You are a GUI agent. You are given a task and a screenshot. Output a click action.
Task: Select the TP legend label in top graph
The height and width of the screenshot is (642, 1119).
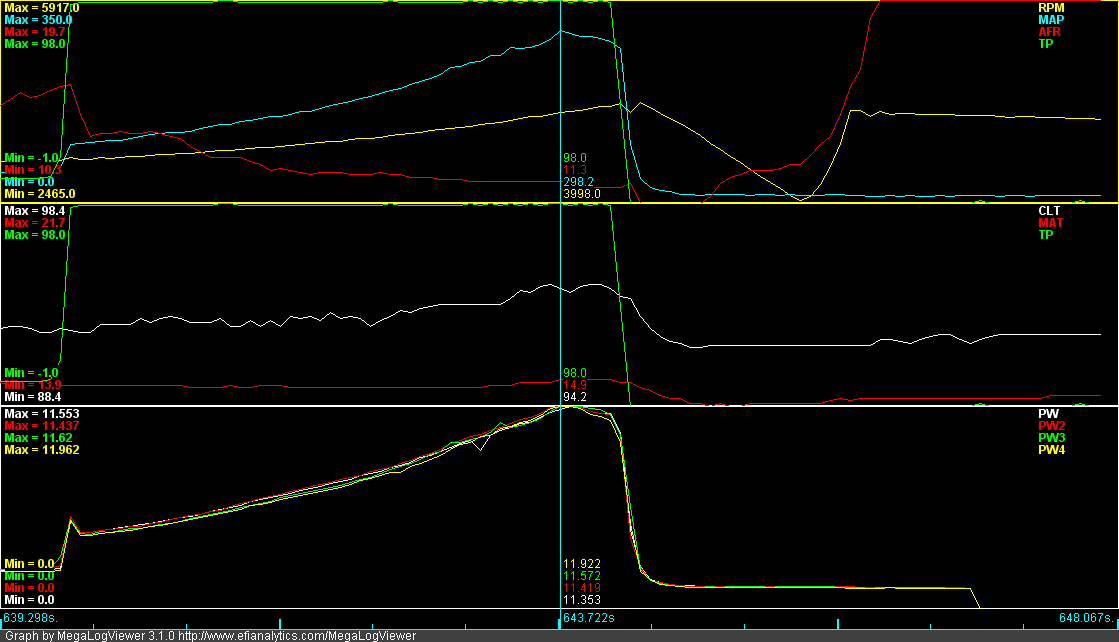[x=1046, y=44]
